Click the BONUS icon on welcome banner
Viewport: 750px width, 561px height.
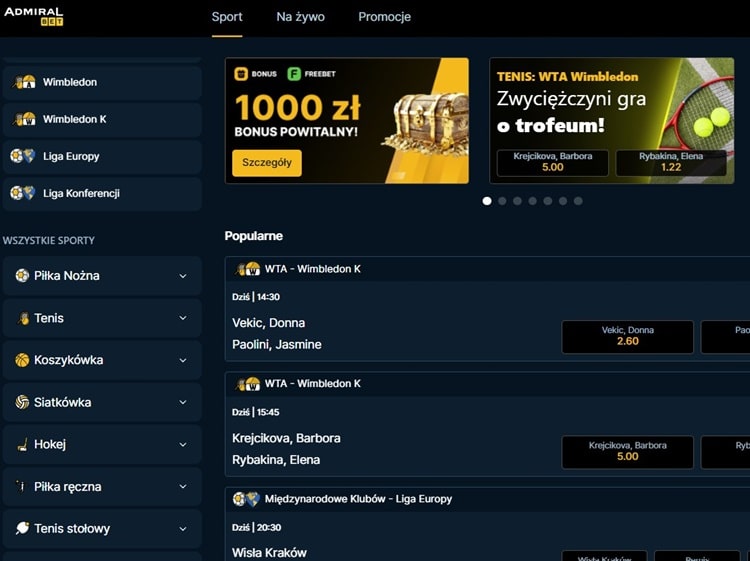pos(241,74)
